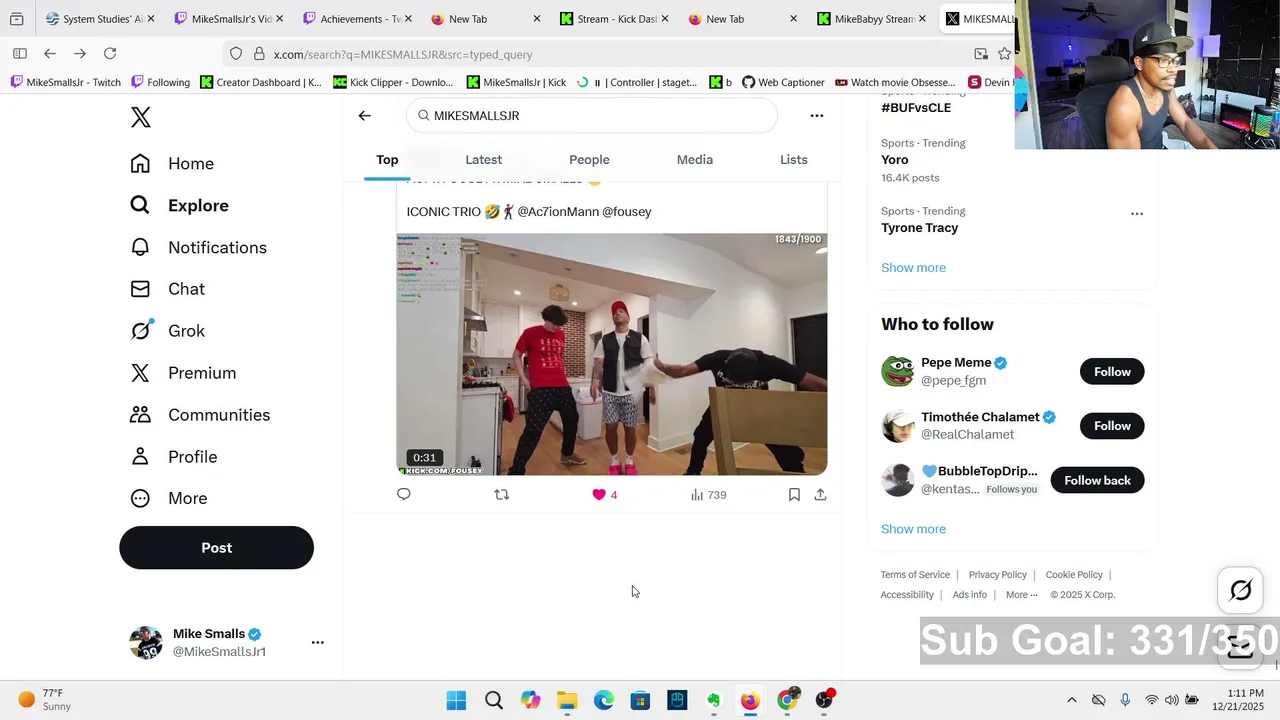Show more Who to follow suggestions

pyautogui.click(x=913, y=529)
